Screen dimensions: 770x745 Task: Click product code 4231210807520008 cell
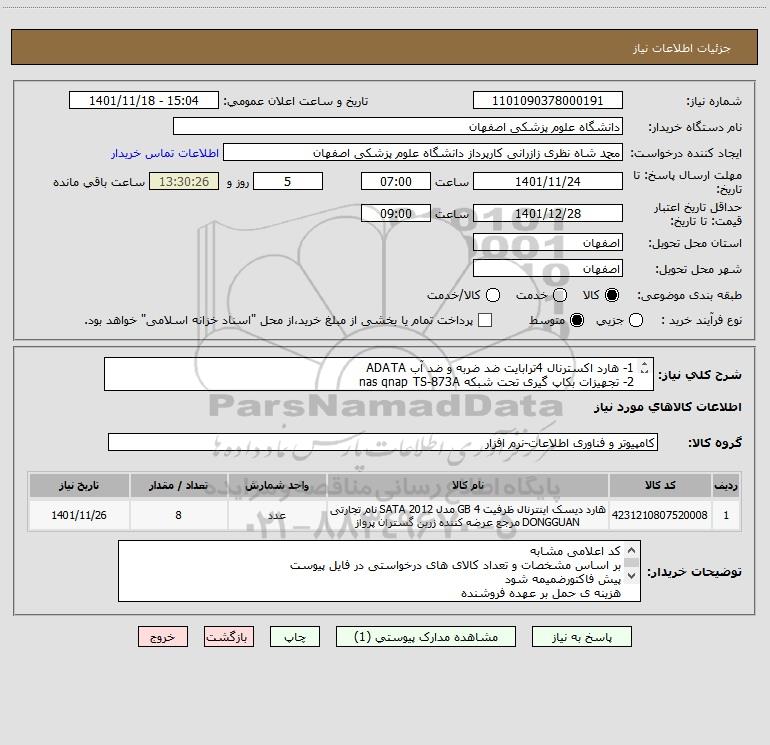pyautogui.click(x=660, y=515)
